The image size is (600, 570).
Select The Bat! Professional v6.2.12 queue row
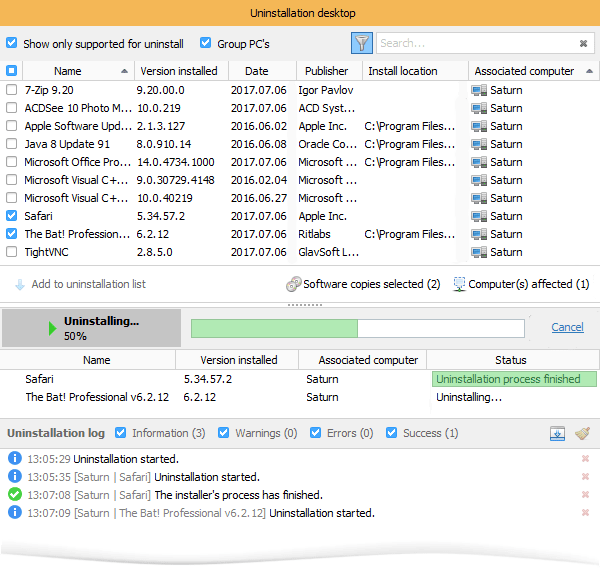(298, 397)
